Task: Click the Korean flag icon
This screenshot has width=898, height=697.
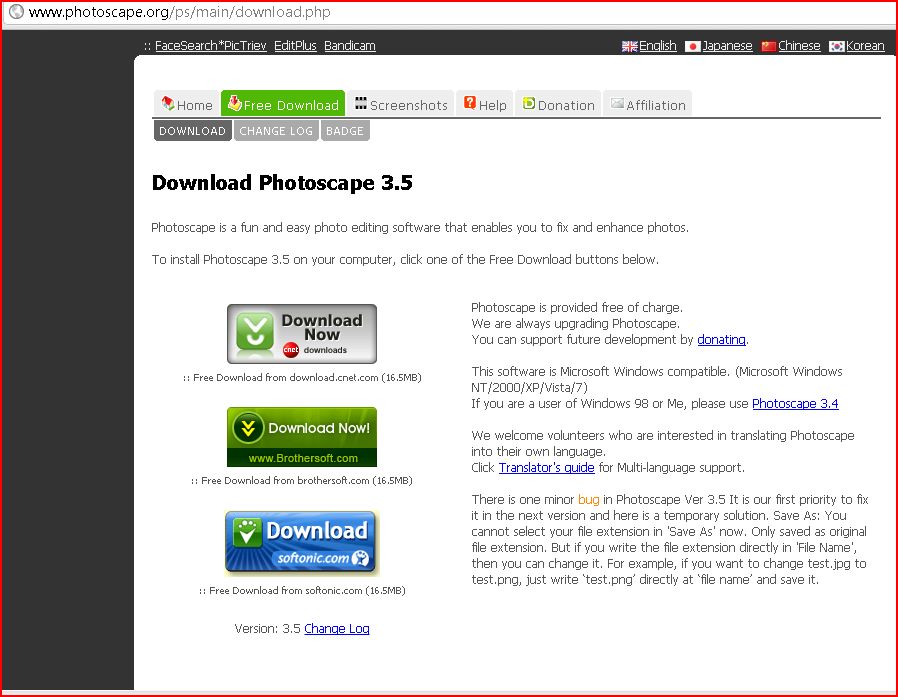Action: point(837,46)
